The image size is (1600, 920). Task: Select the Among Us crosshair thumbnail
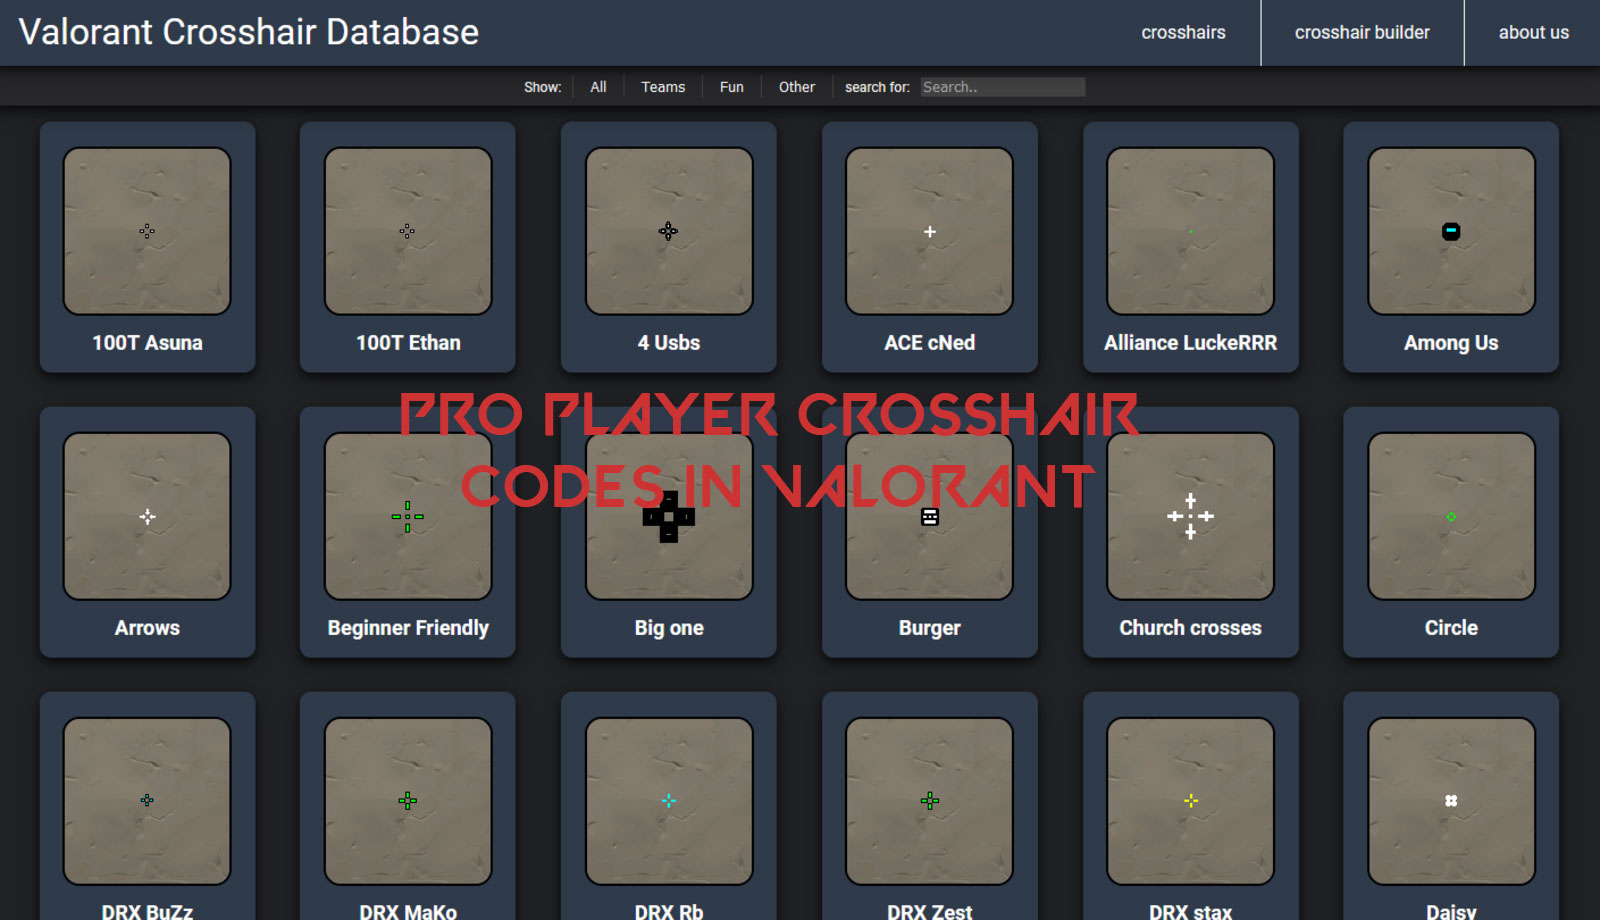click(x=1451, y=231)
